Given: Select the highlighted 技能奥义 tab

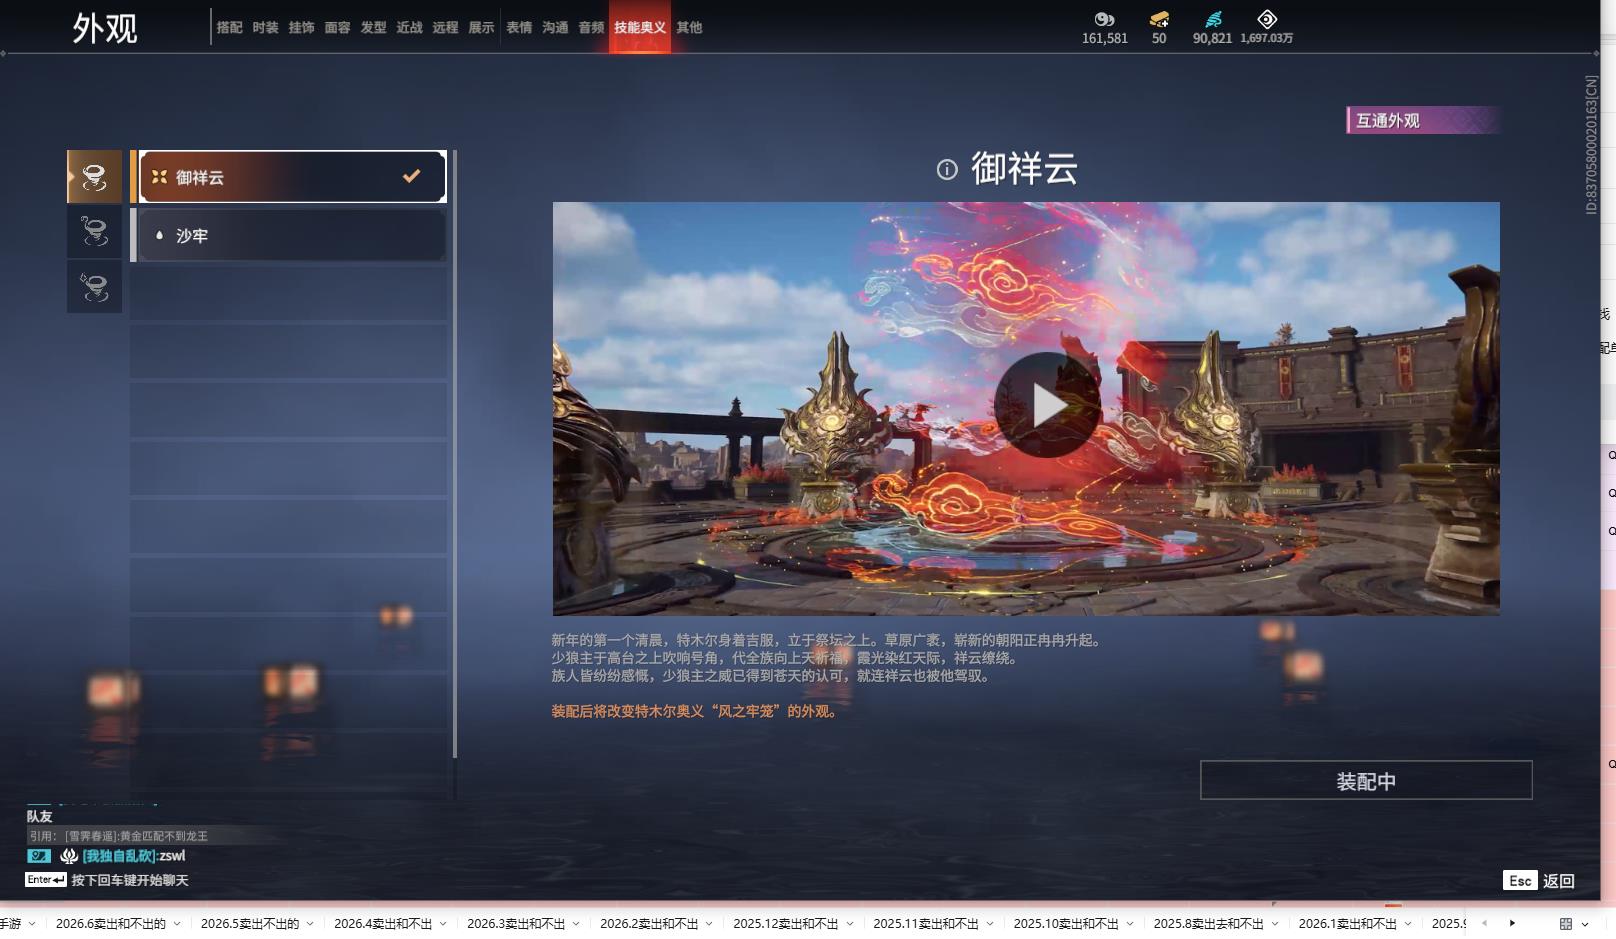Looking at the screenshot, I should point(640,28).
